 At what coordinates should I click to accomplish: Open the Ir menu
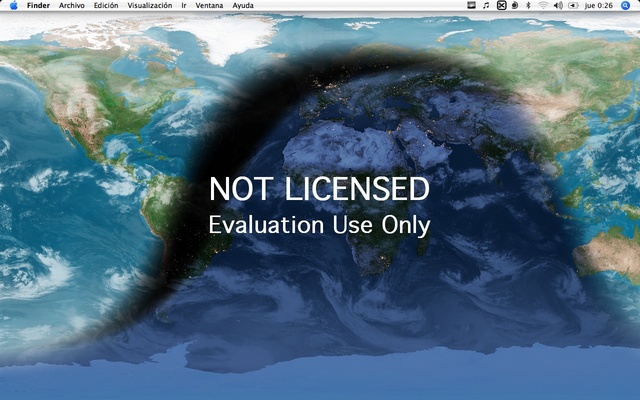click(x=184, y=5)
